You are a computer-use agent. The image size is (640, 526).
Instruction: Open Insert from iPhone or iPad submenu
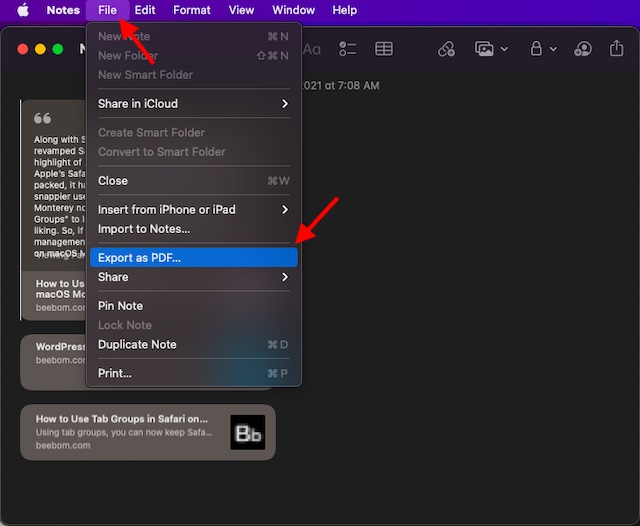pos(193,210)
